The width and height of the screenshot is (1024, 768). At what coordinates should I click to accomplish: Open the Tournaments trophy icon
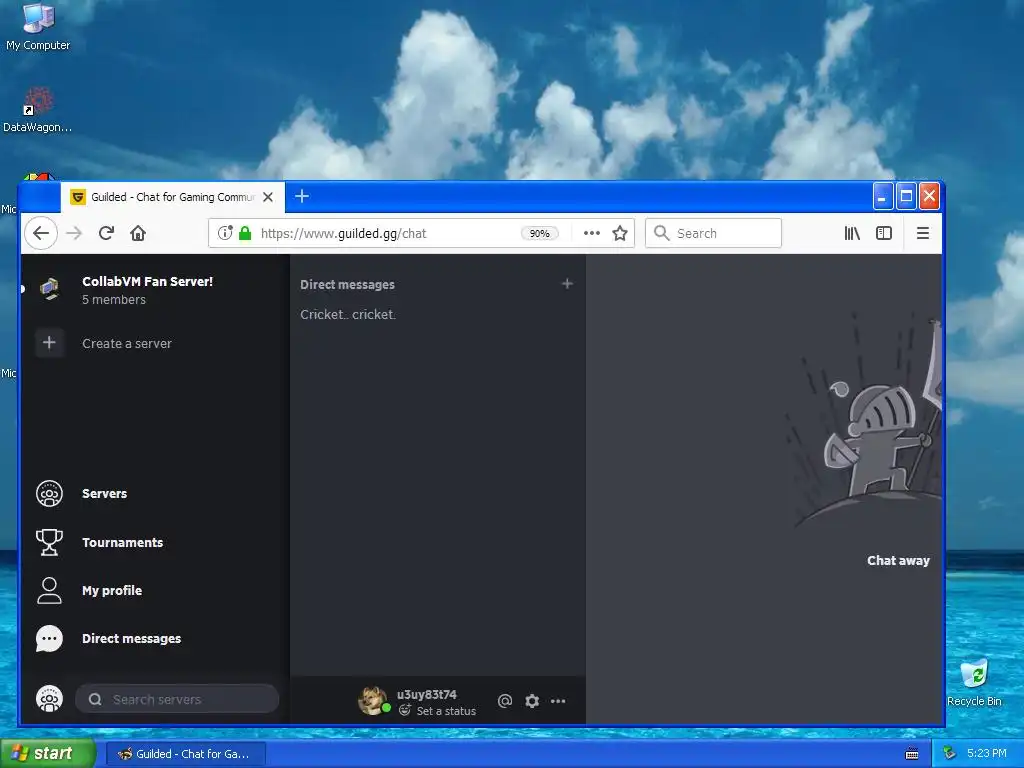click(x=49, y=542)
